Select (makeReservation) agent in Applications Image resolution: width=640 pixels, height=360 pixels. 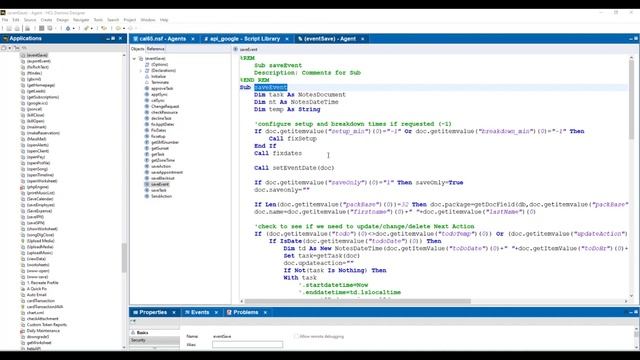click(x=43, y=133)
